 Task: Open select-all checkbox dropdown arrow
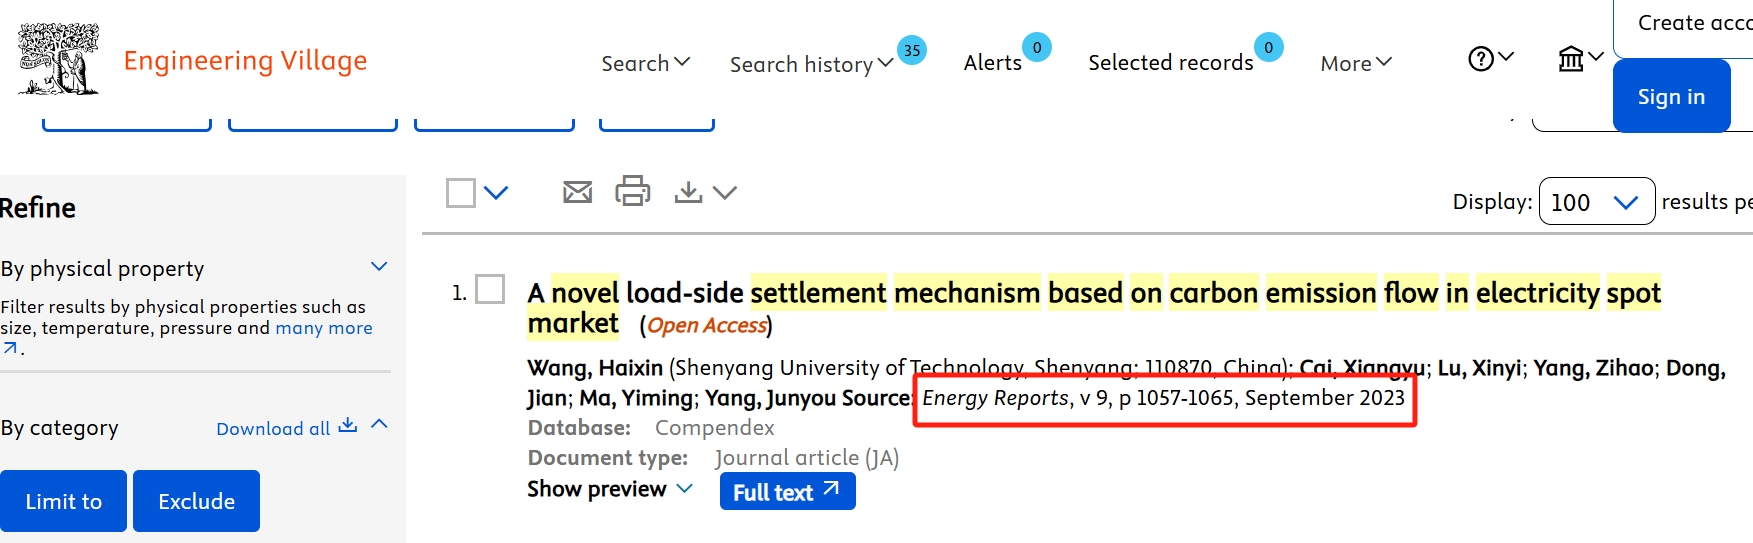[496, 192]
